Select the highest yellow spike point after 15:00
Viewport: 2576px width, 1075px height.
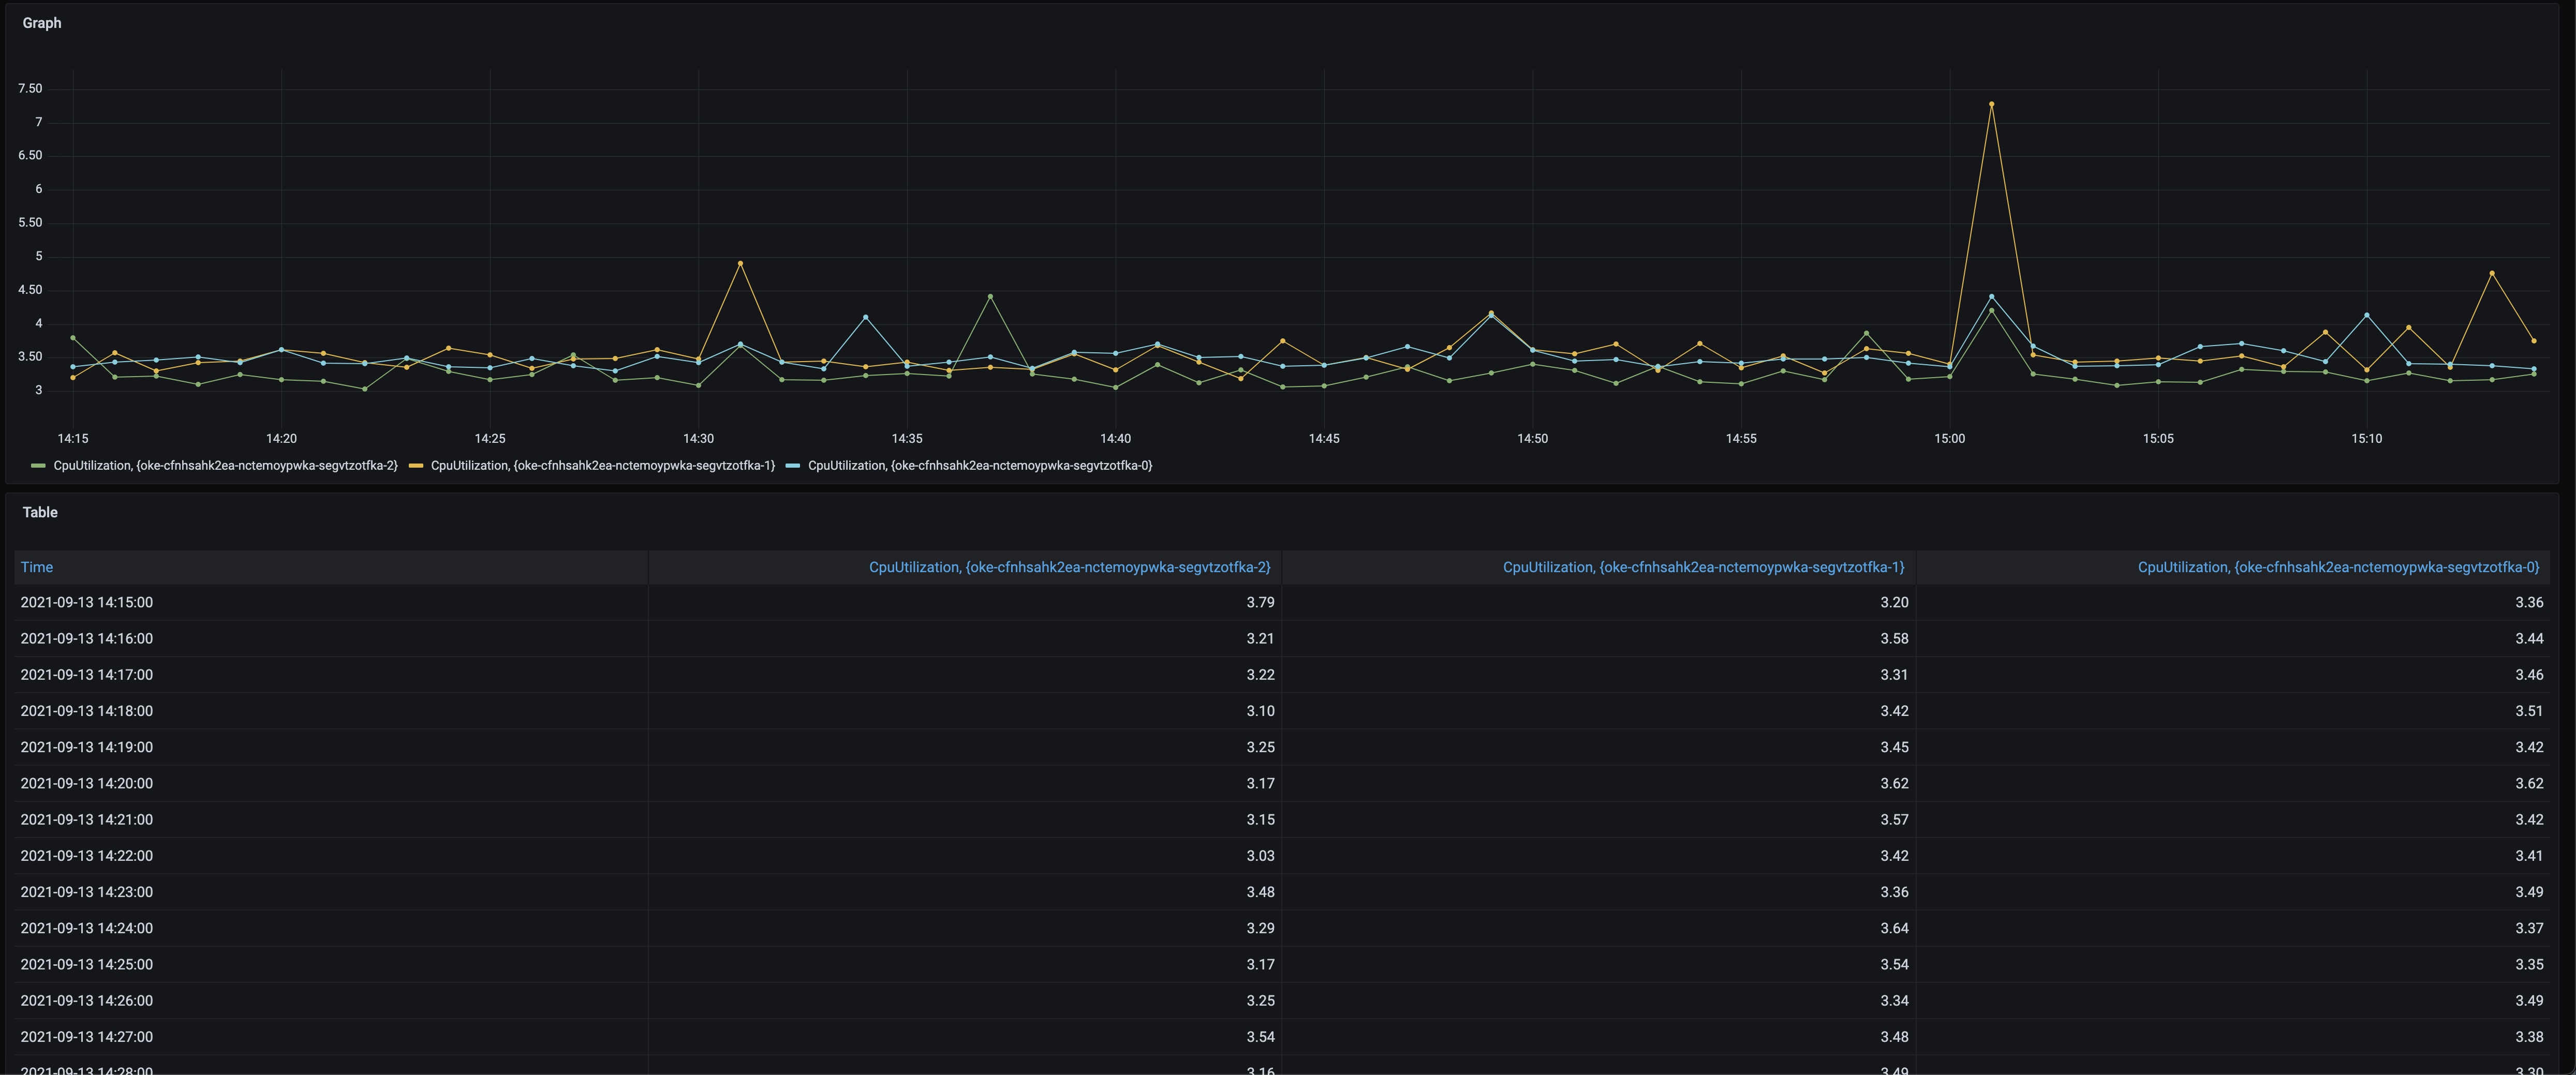(x=1991, y=104)
